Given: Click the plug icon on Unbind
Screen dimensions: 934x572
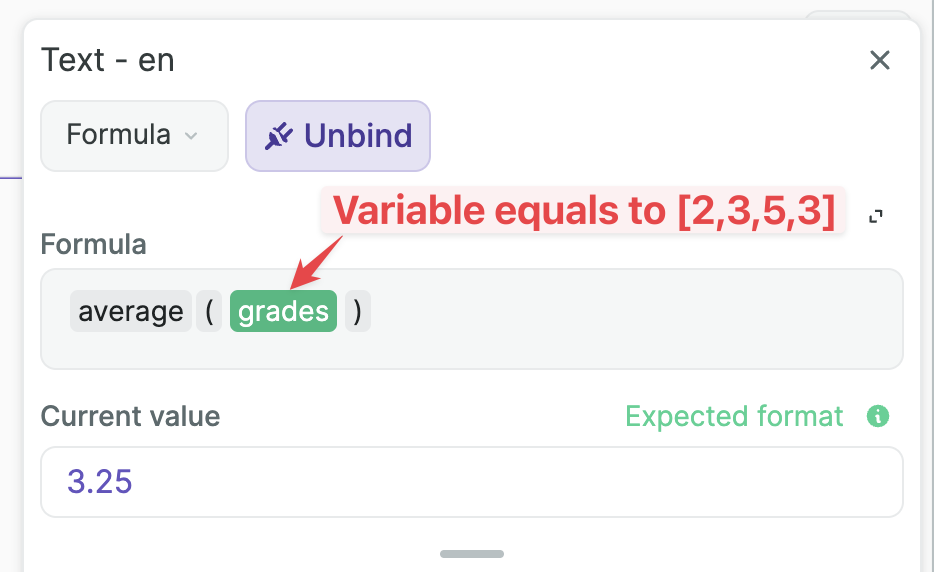Looking at the screenshot, I should tap(279, 135).
